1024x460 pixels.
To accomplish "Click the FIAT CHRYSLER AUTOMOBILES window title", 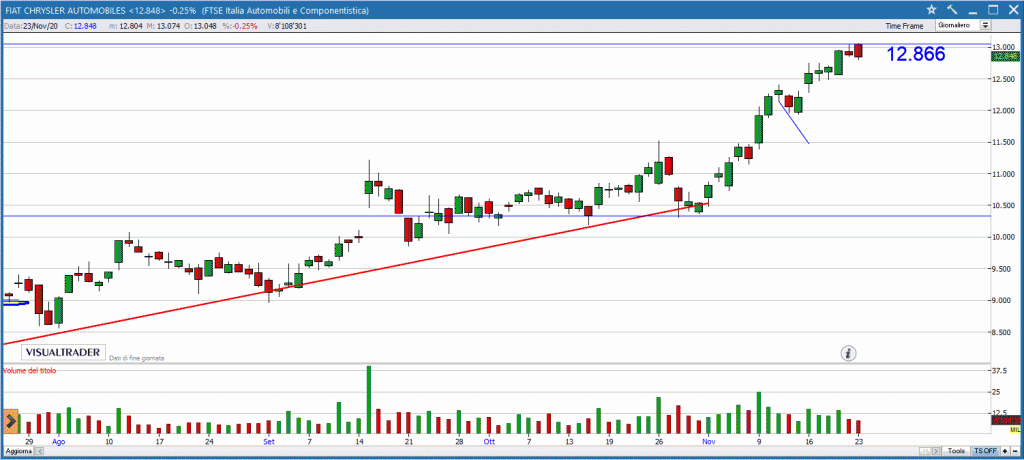I will [x=187, y=10].
